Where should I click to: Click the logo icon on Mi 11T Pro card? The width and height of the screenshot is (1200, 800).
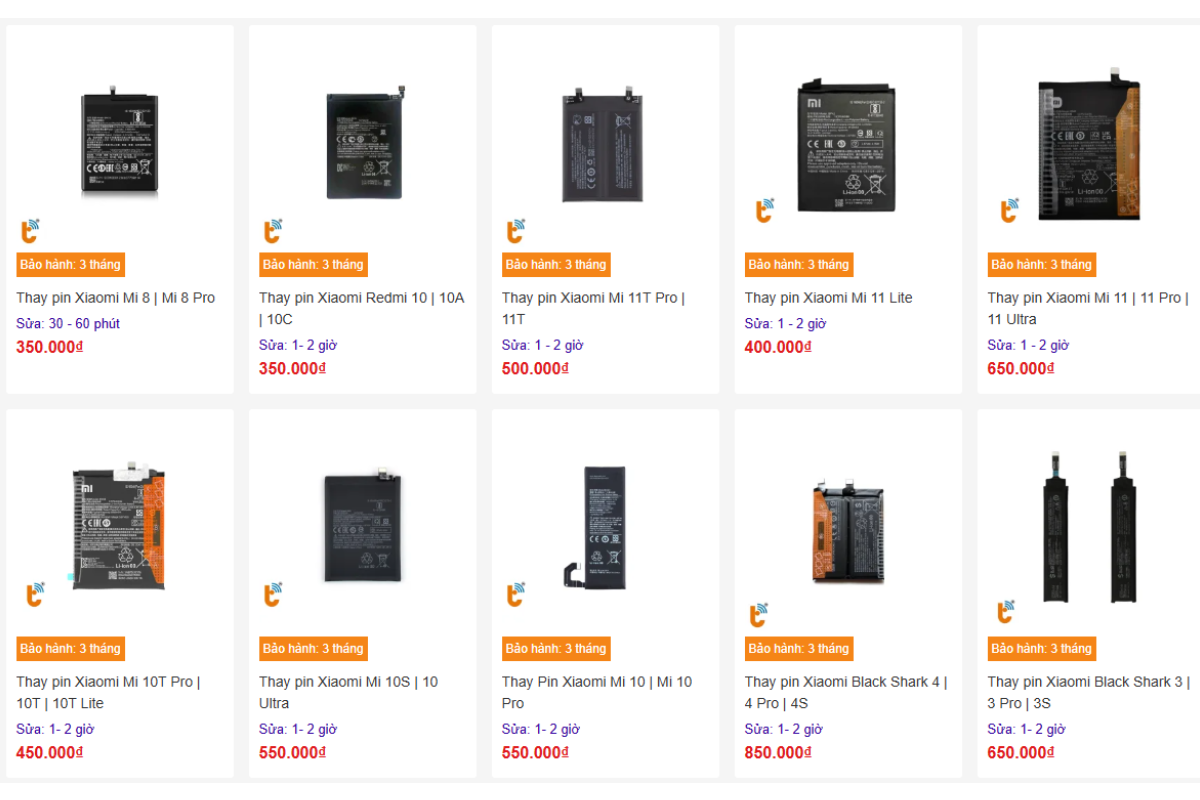coord(514,231)
